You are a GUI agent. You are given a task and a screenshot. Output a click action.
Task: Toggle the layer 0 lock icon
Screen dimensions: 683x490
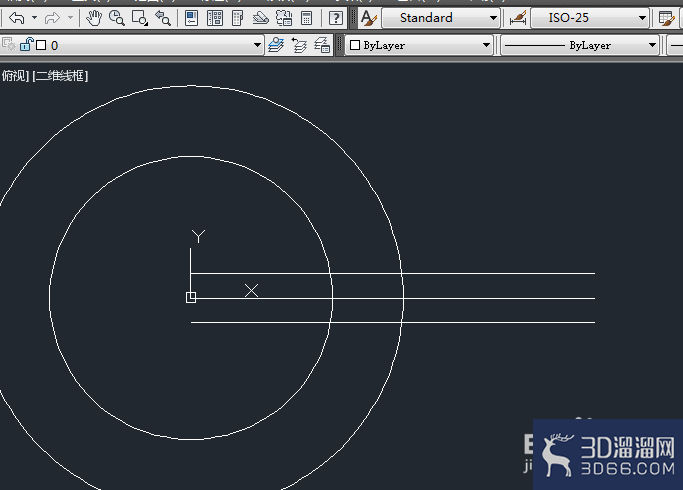pos(27,44)
